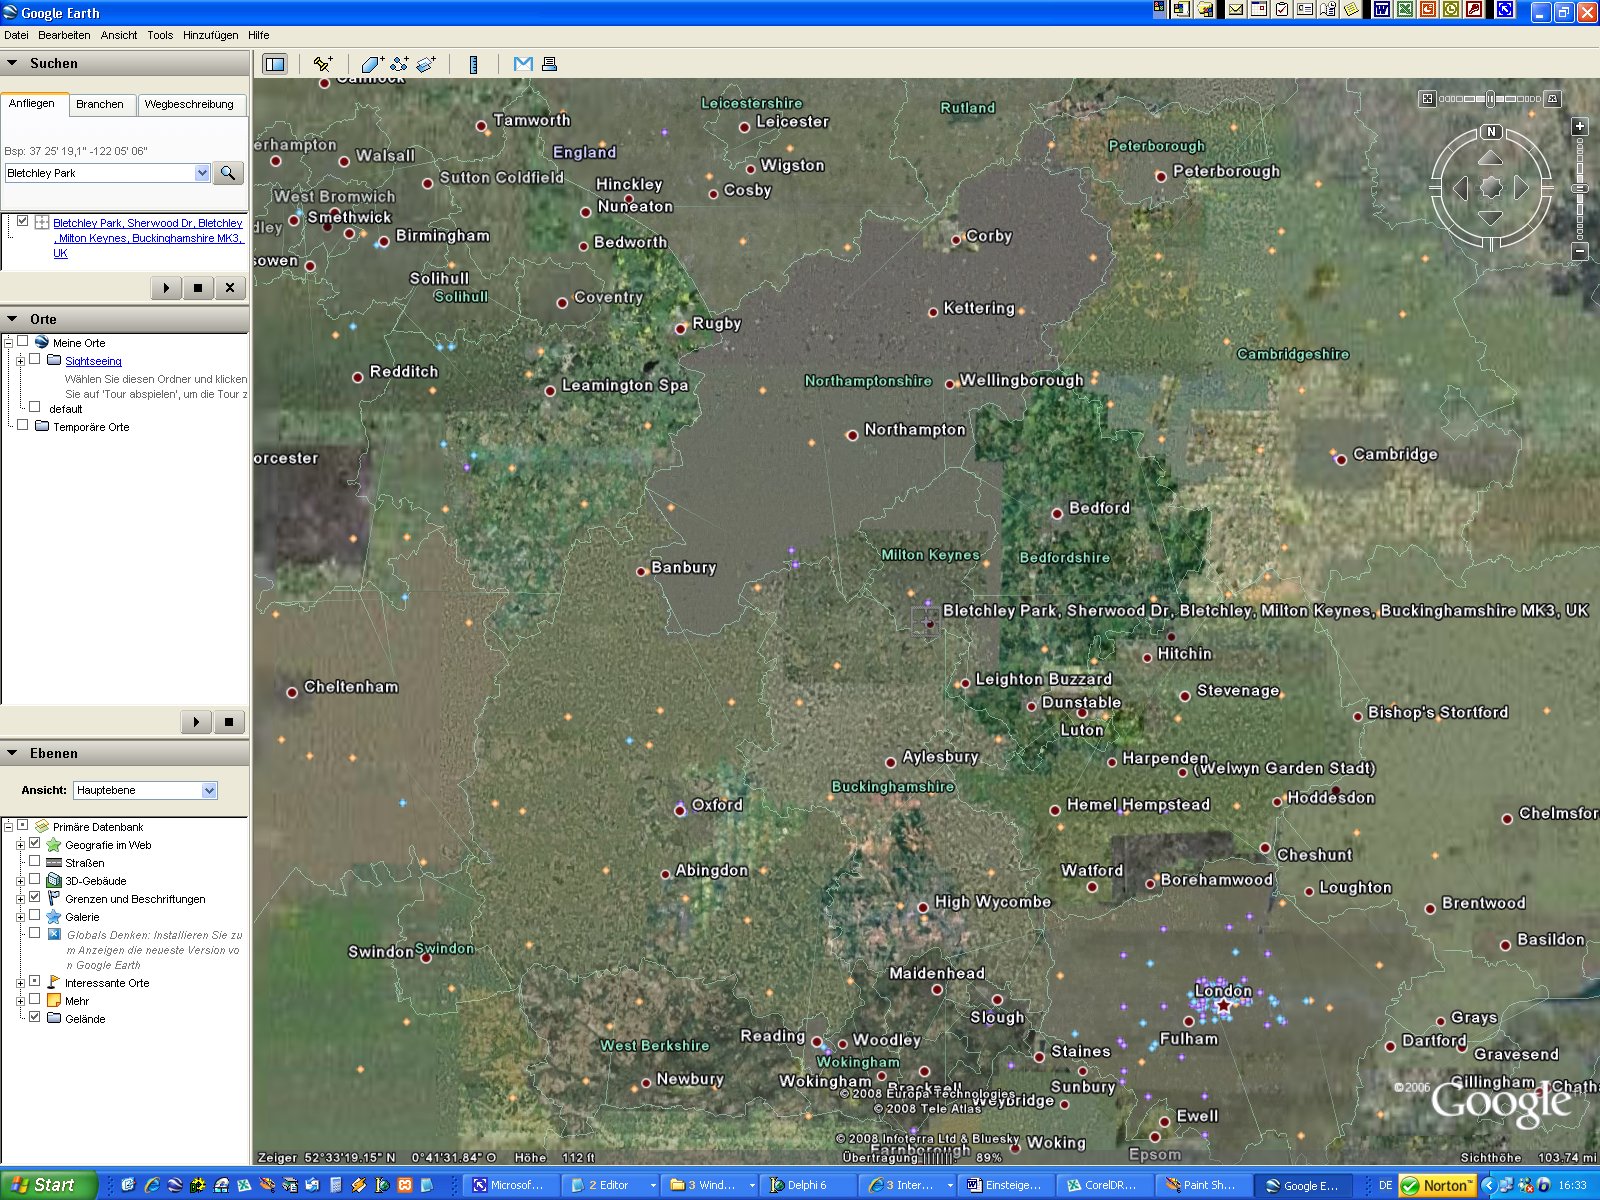Toggle the Gelände terrain checkbox
Screen dimensions: 1600x1200
[x=35, y=1018]
